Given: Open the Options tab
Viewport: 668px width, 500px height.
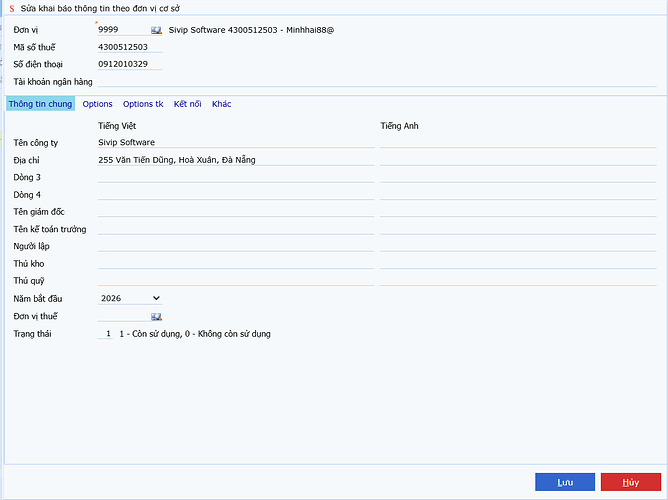Looking at the screenshot, I should [x=98, y=104].
